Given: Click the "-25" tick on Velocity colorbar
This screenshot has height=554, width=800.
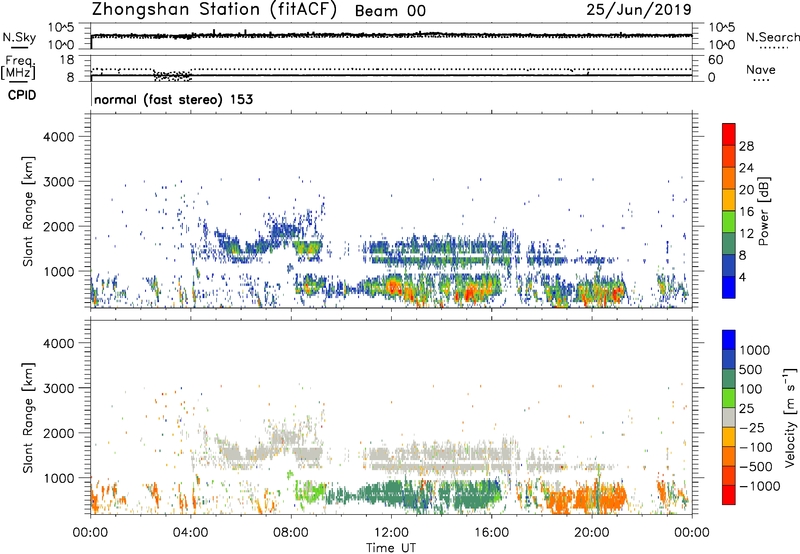Looking at the screenshot, I should (752, 427).
